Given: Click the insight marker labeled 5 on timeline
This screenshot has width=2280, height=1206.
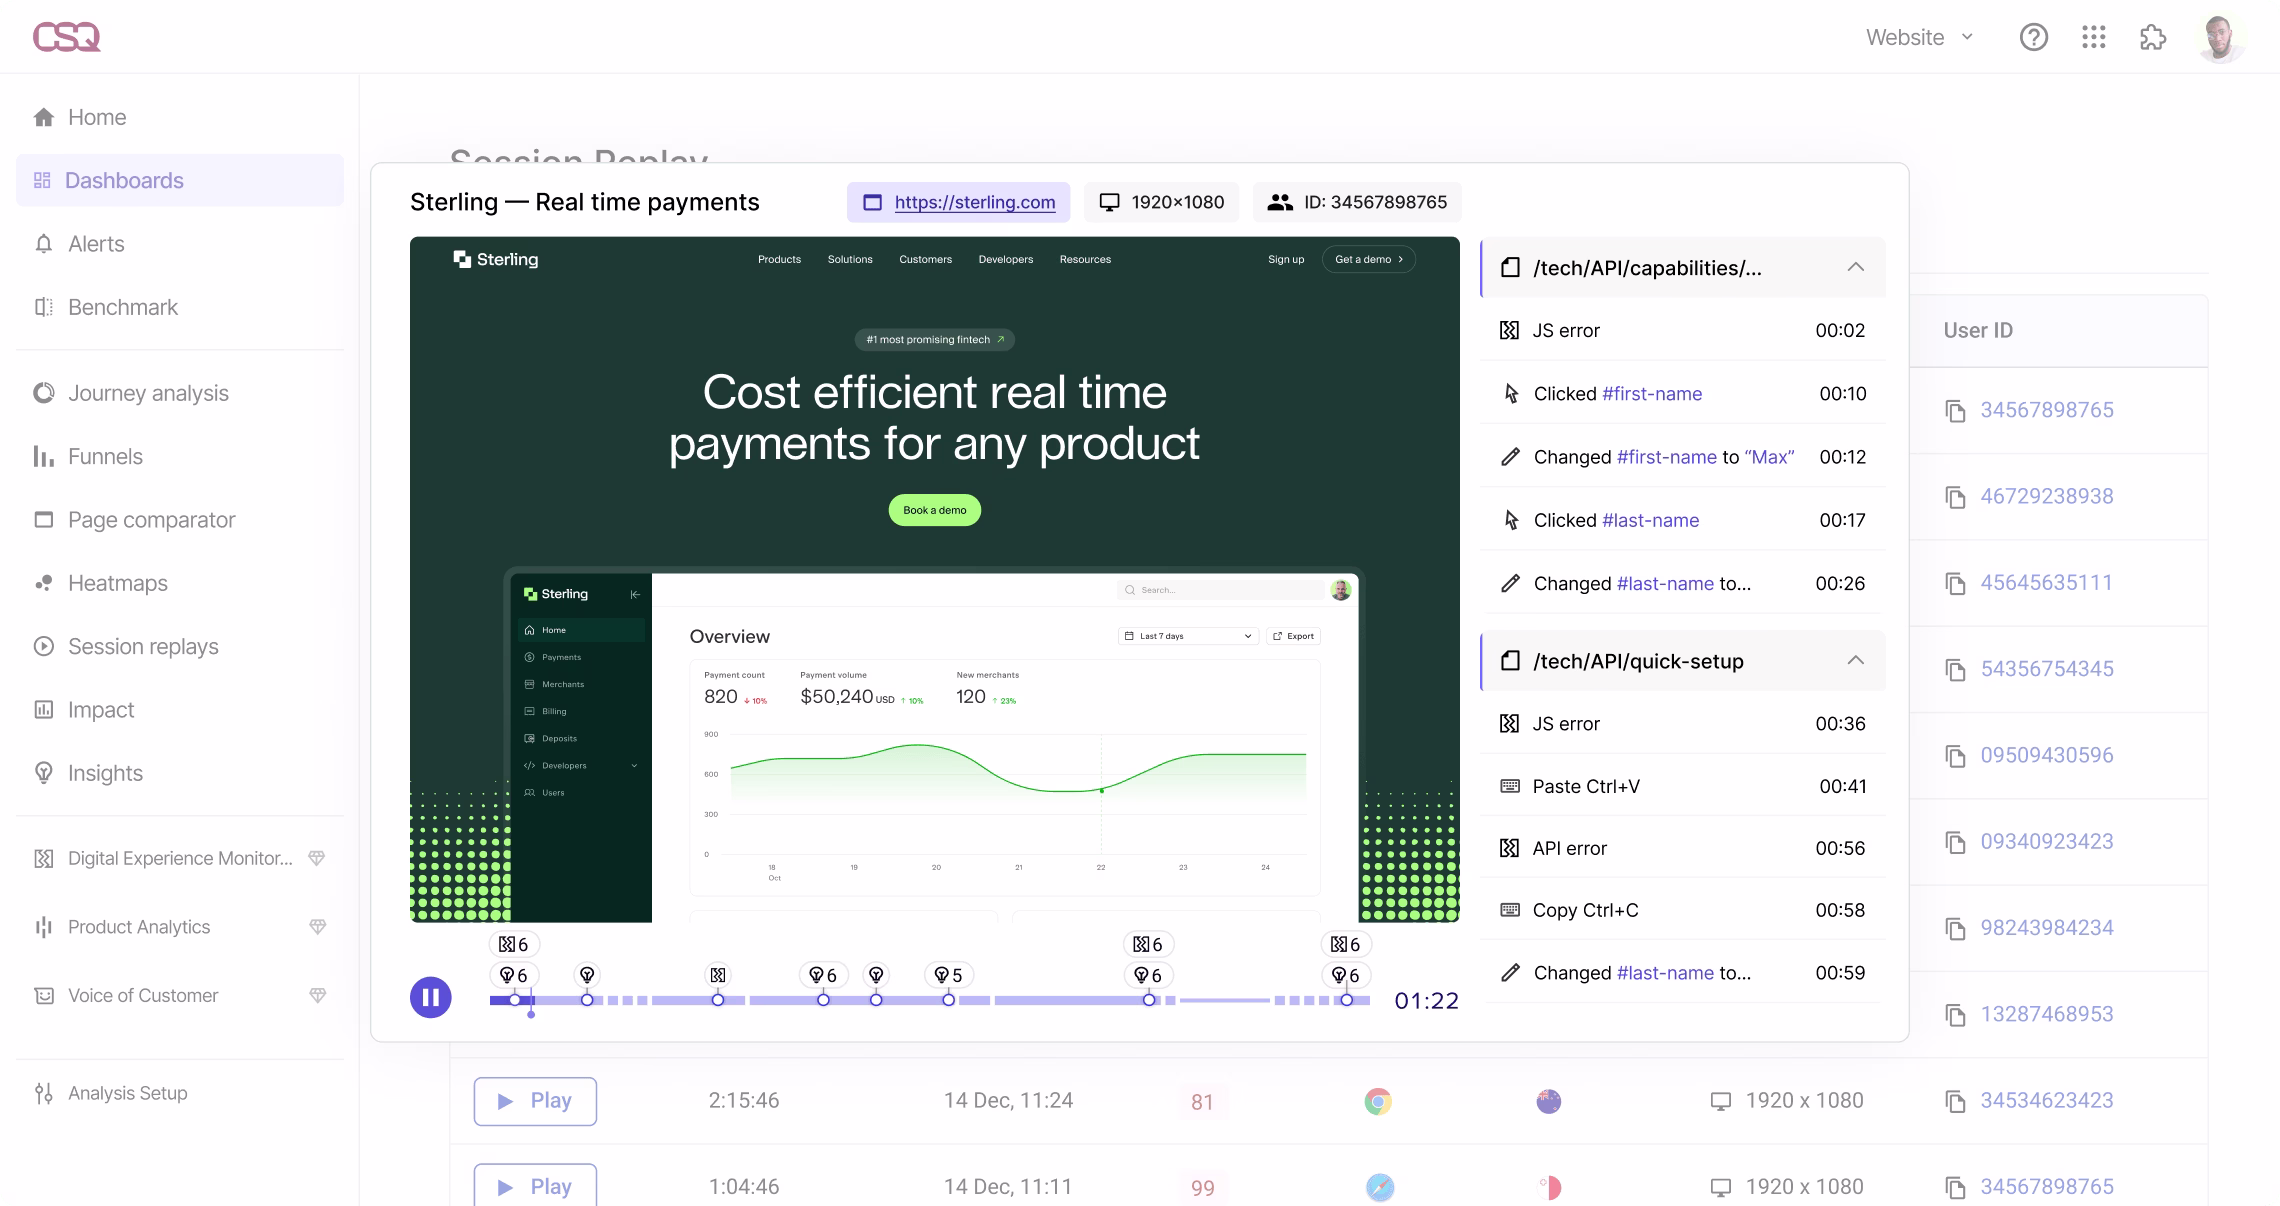Looking at the screenshot, I should click(947, 975).
